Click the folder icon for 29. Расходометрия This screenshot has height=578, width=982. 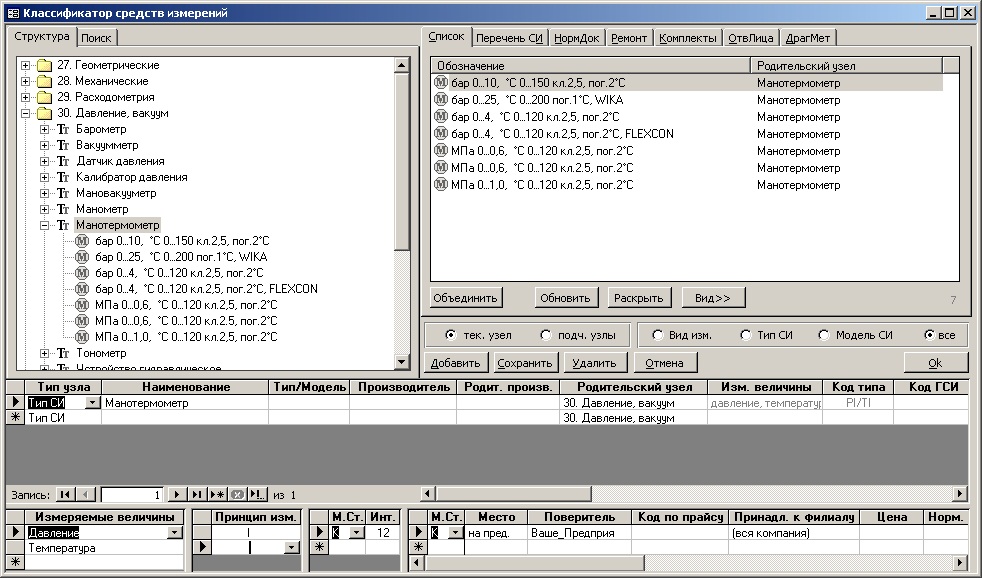pyautogui.click(x=44, y=97)
